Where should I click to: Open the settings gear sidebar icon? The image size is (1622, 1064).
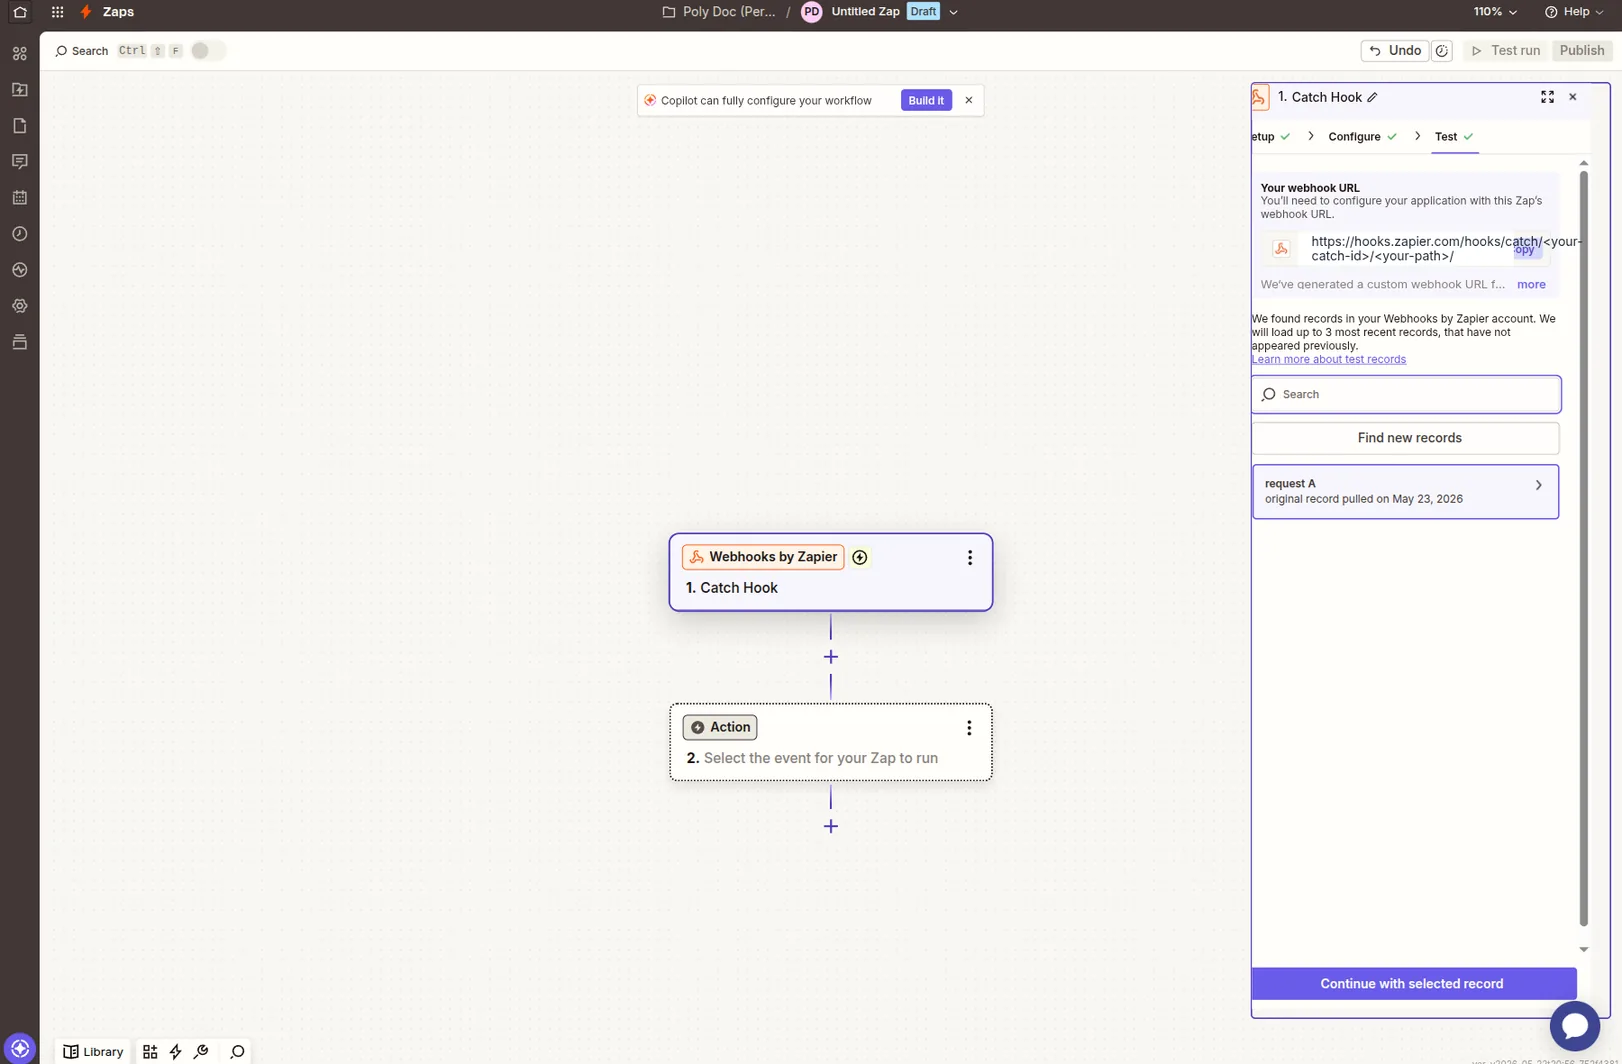[x=19, y=306]
